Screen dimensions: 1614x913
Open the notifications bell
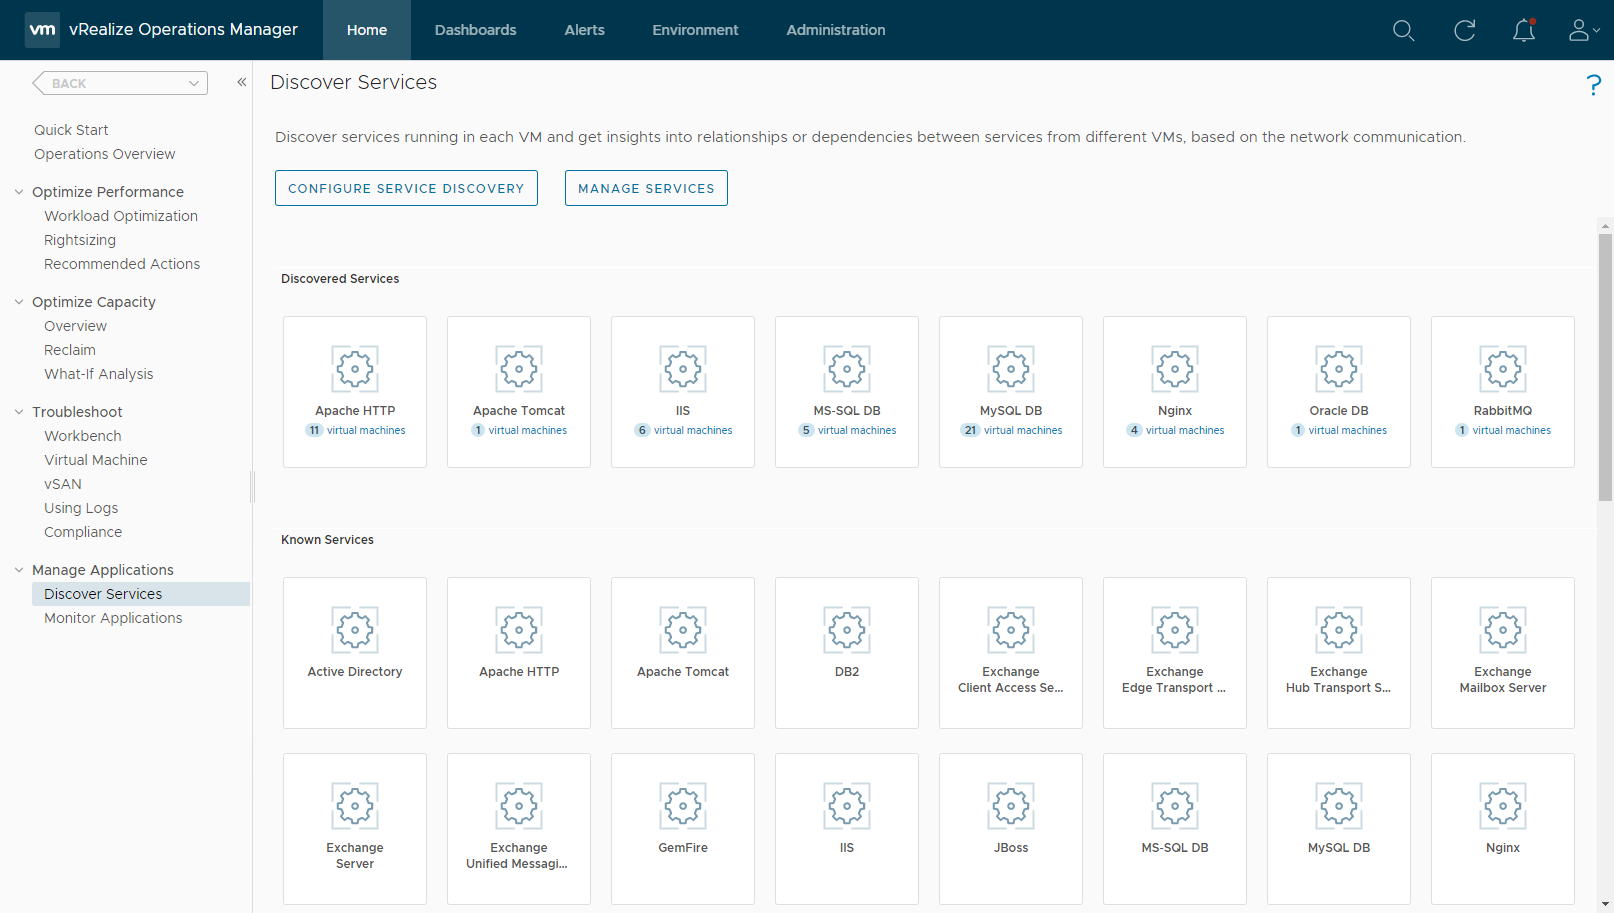(x=1523, y=31)
